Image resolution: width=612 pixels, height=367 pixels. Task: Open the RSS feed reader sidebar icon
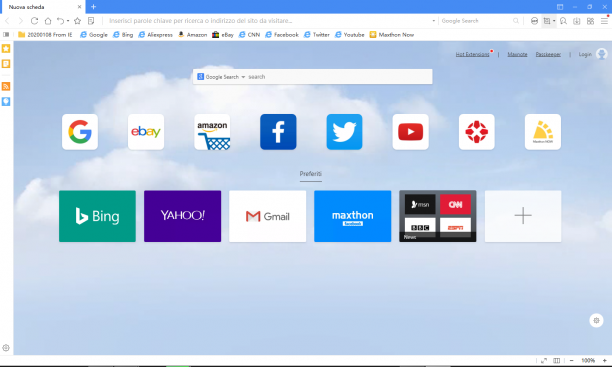pyautogui.click(x=6, y=86)
